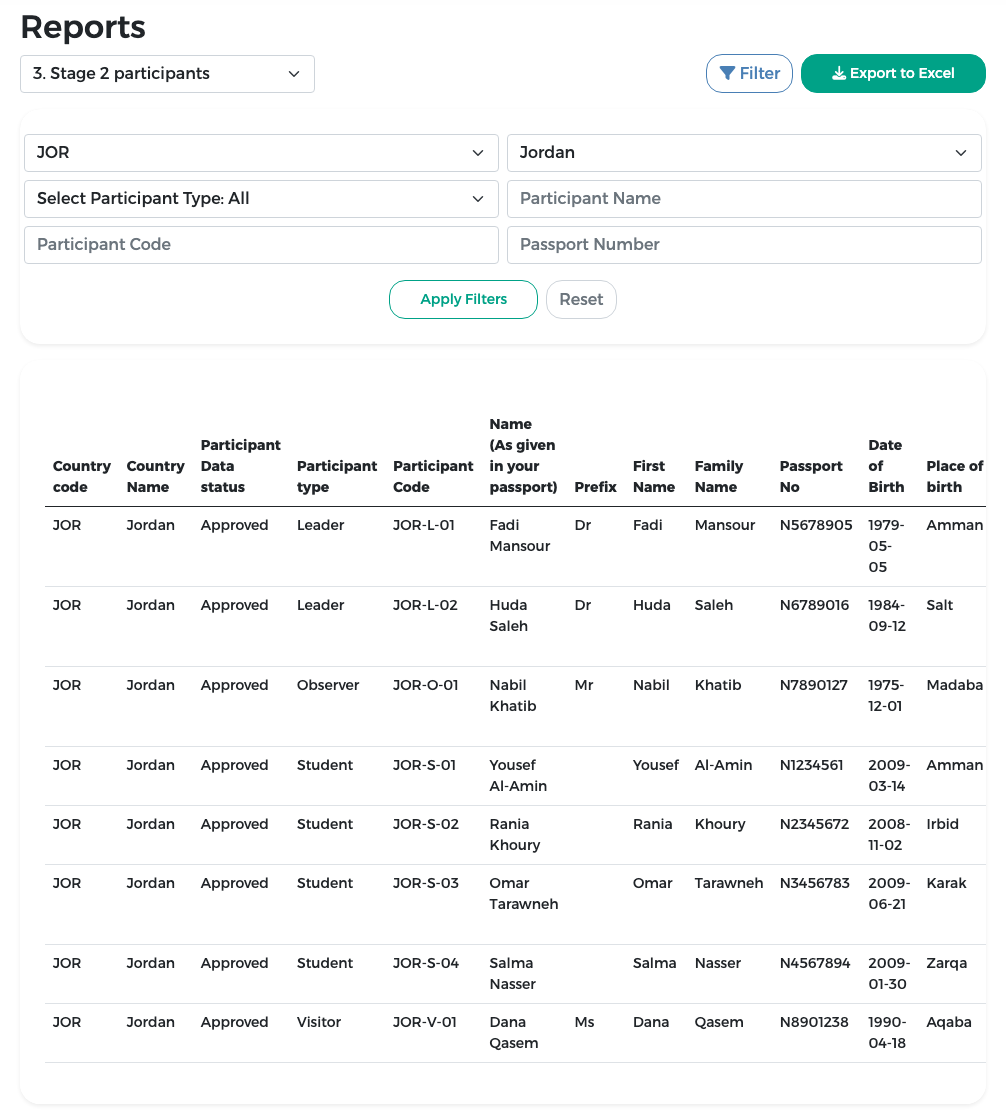Click passport number N1234561
Image resolution: width=1006 pixels, height=1112 pixels.
pyautogui.click(x=812, y=765)
